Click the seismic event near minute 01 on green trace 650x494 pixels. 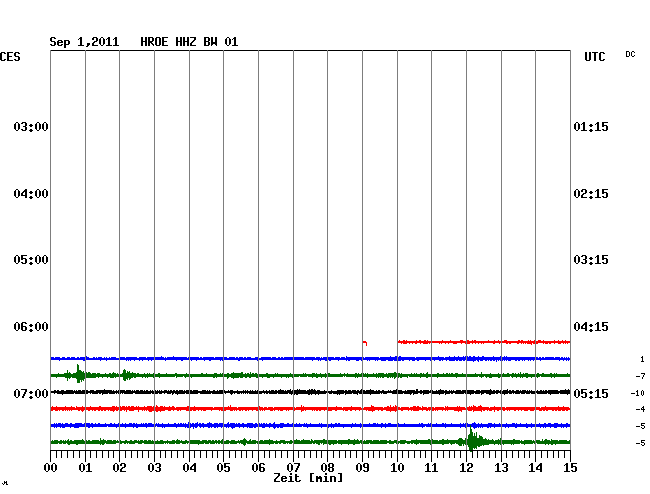79,374
